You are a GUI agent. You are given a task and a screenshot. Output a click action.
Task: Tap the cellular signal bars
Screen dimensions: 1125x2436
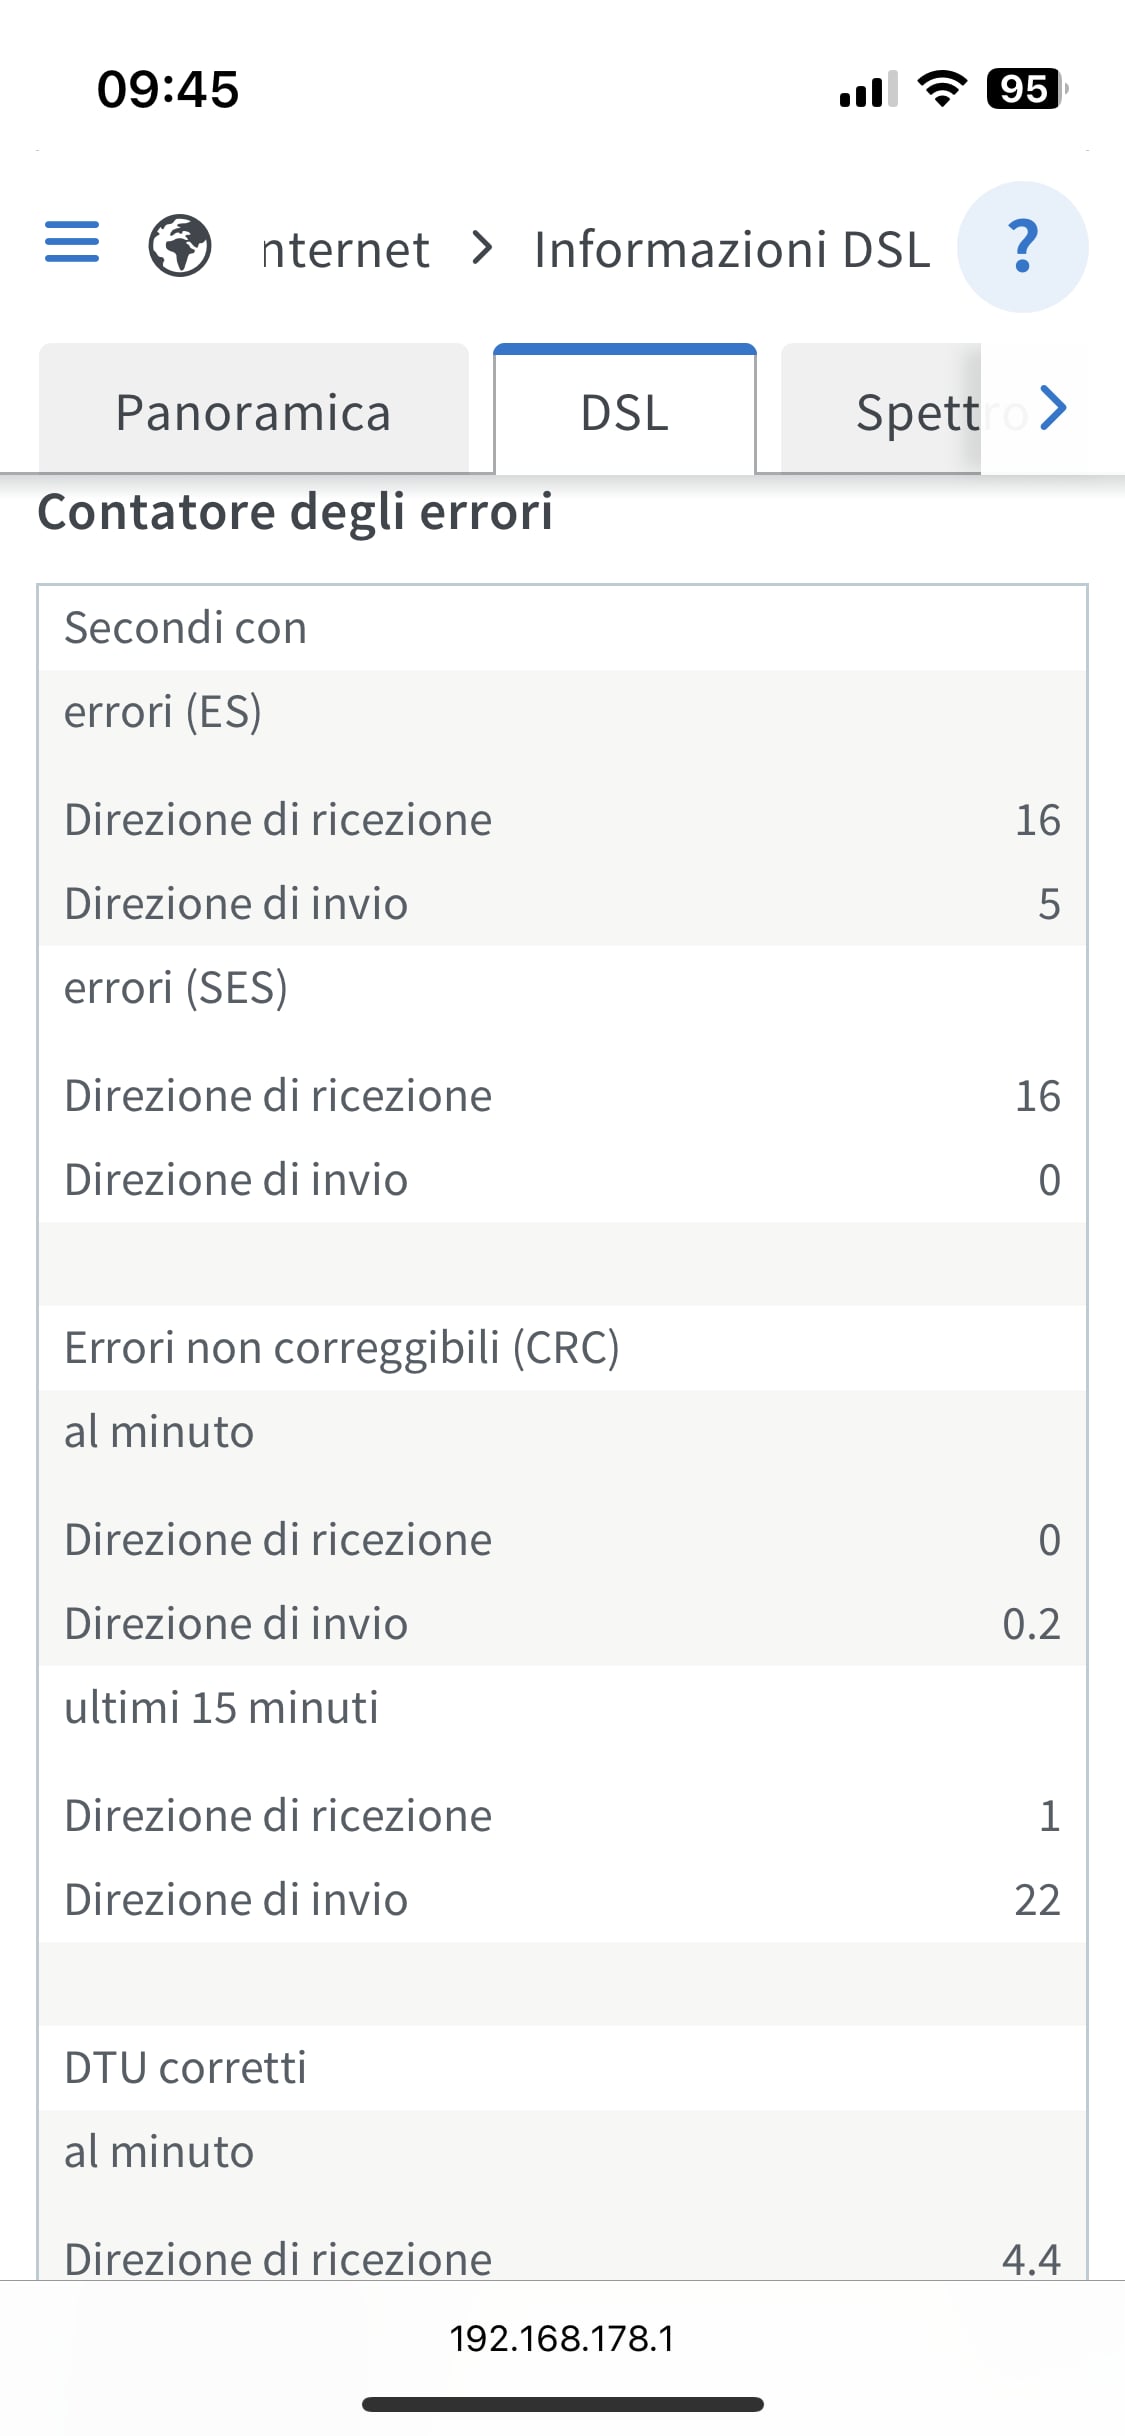pyautogui.click(x=868, y=89)
